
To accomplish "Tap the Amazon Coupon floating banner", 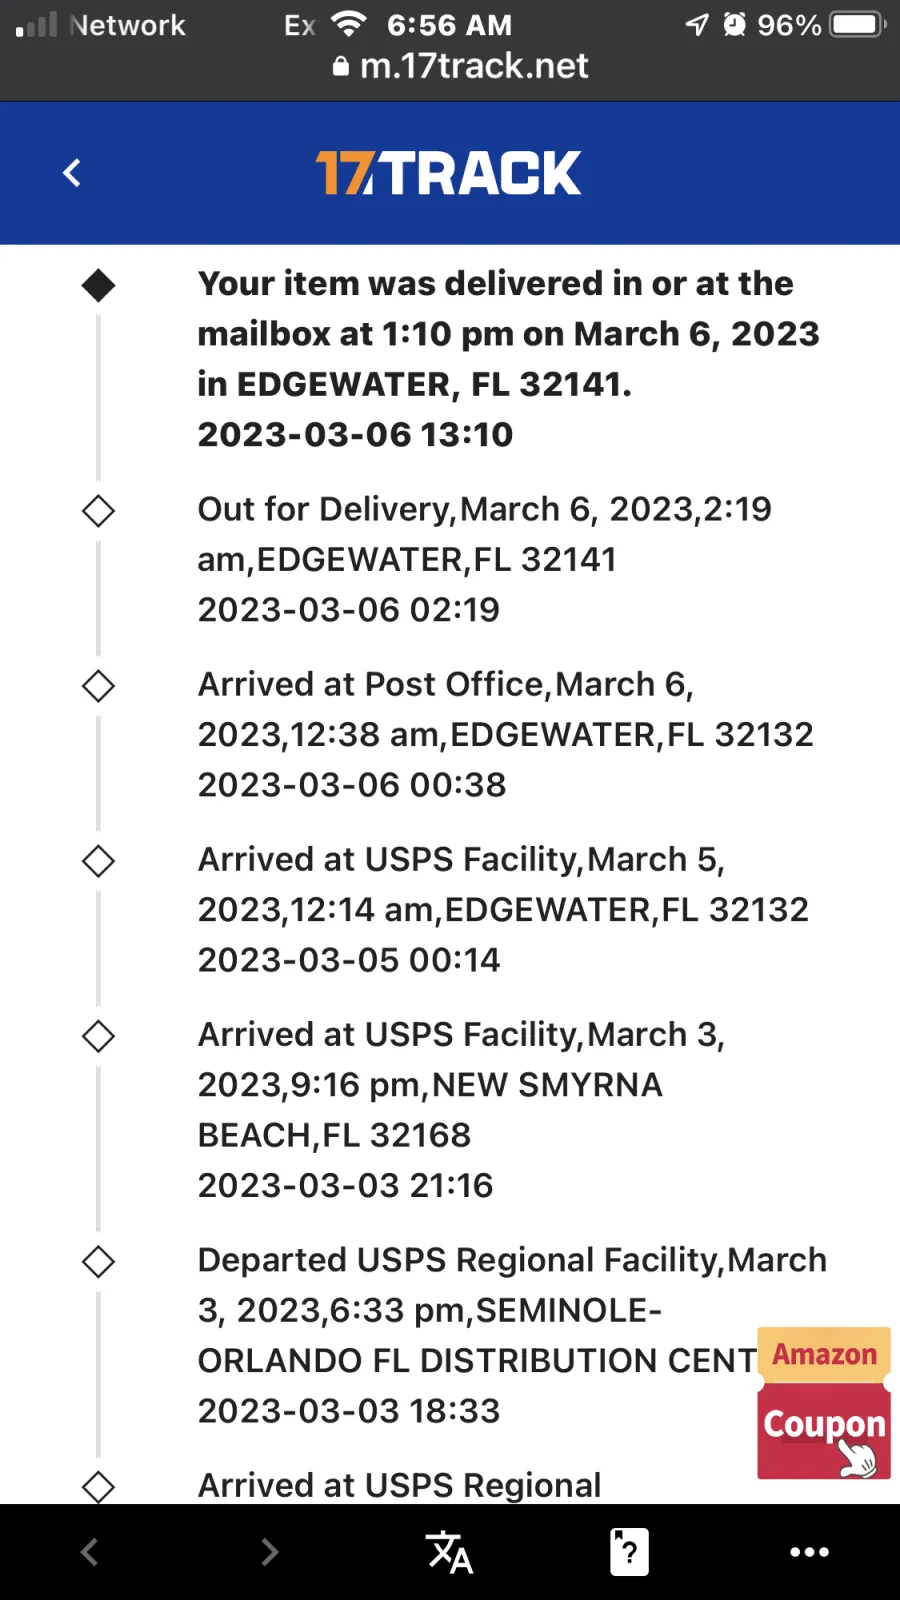I will 824,1403.
